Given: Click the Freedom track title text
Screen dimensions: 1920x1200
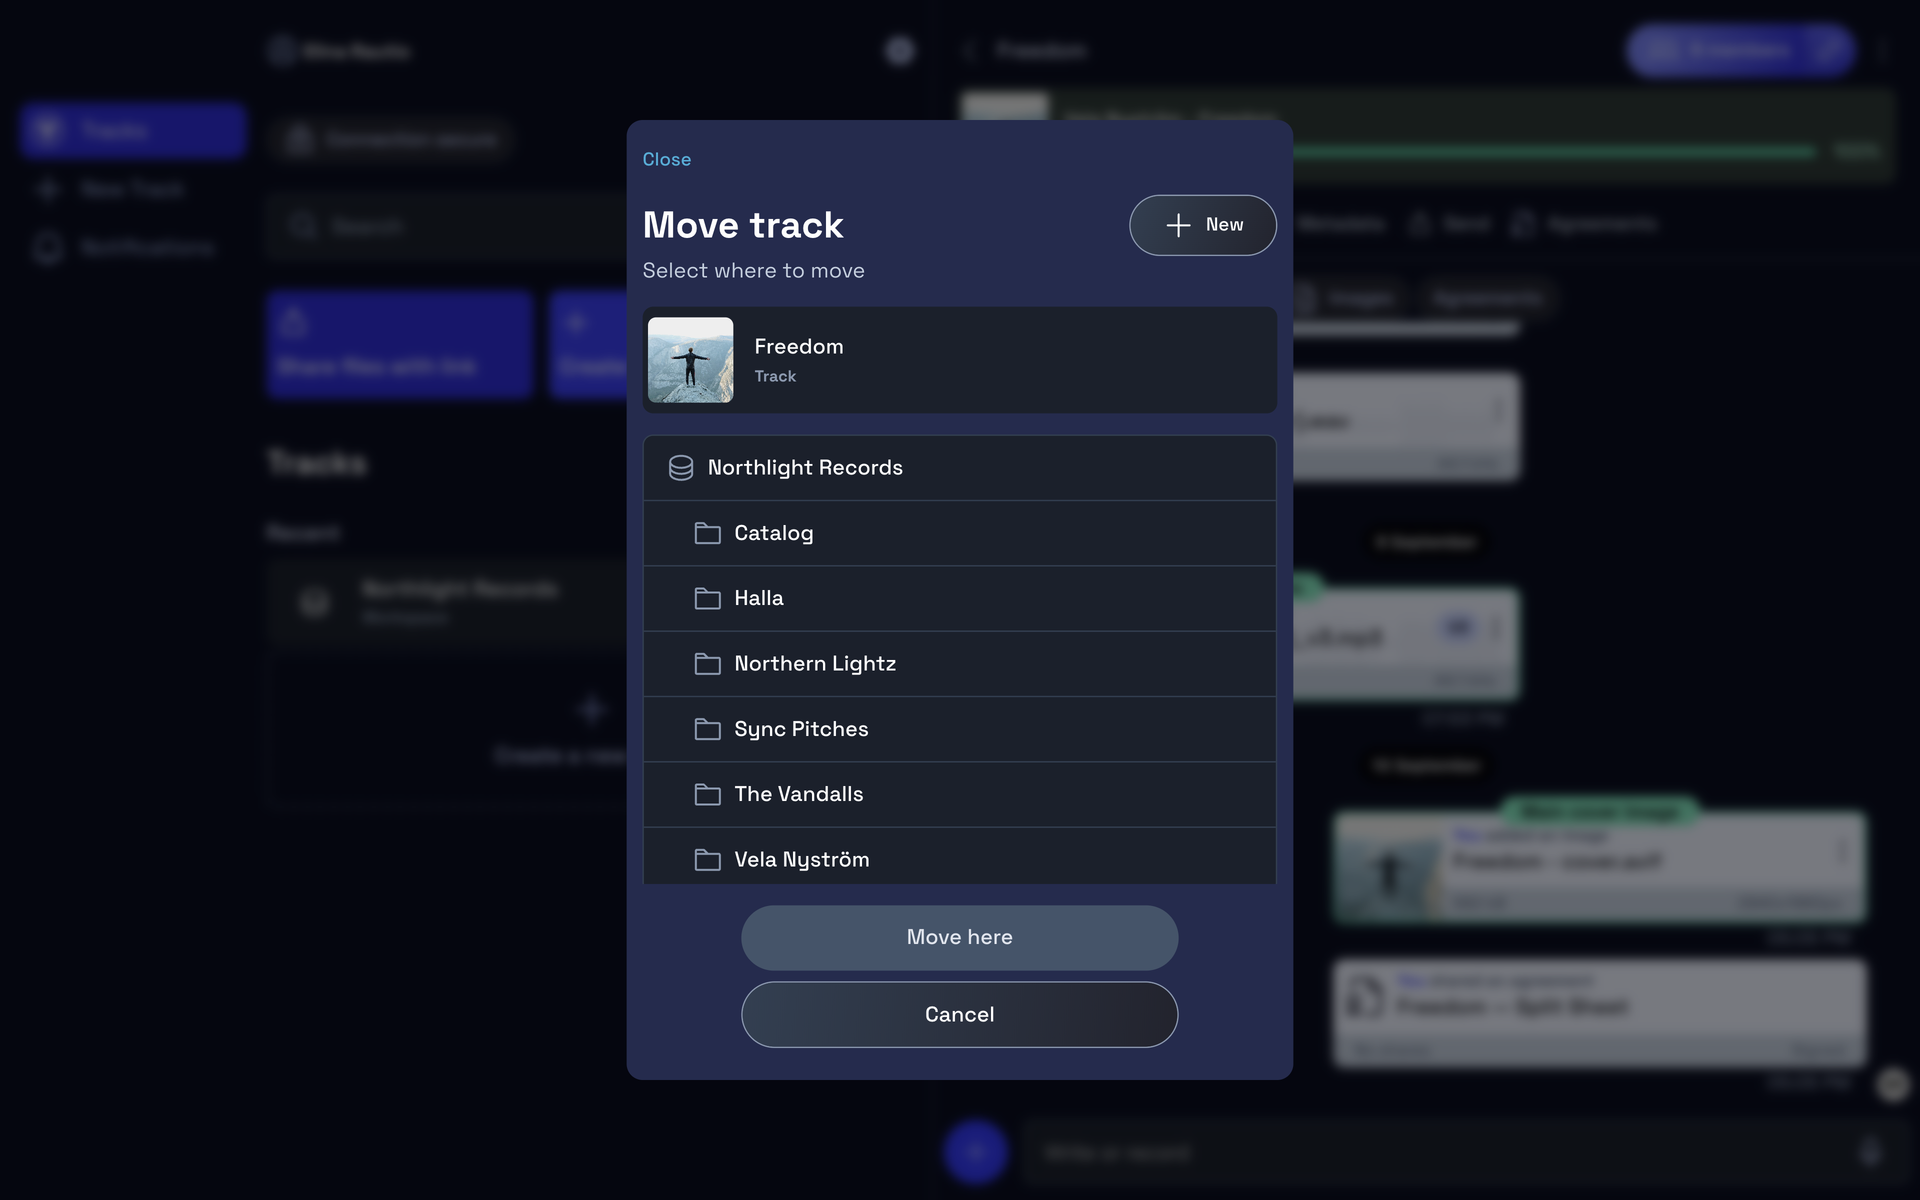Looking at the screenshot, I should click(798, 346).
